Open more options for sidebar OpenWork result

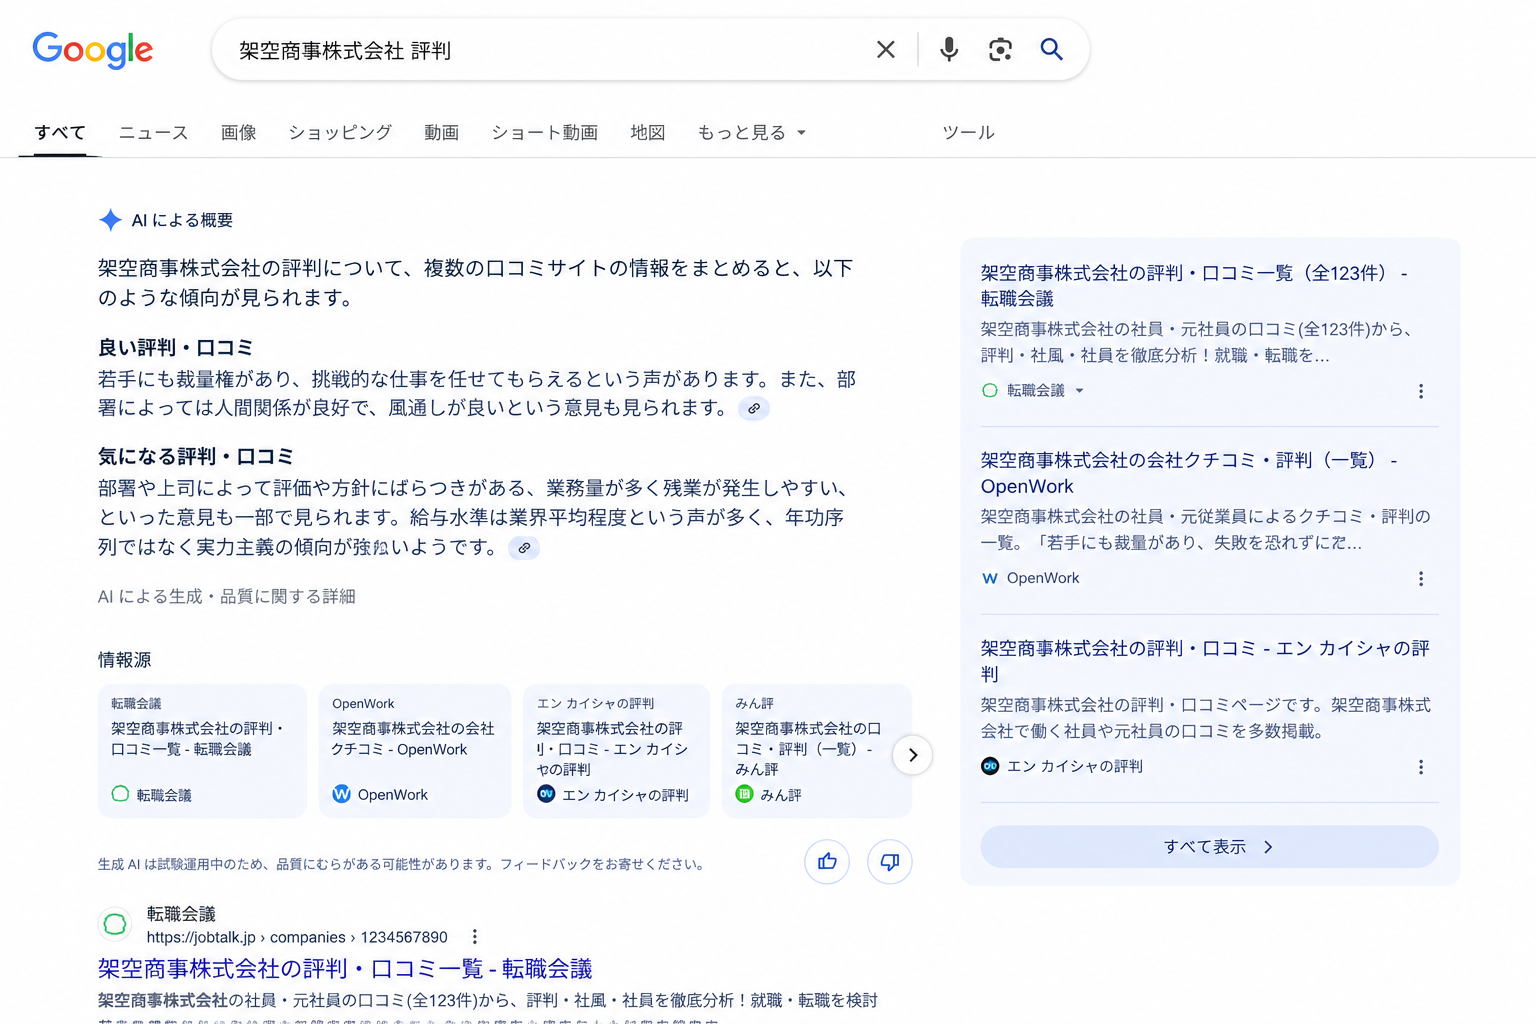[1420, 579]
